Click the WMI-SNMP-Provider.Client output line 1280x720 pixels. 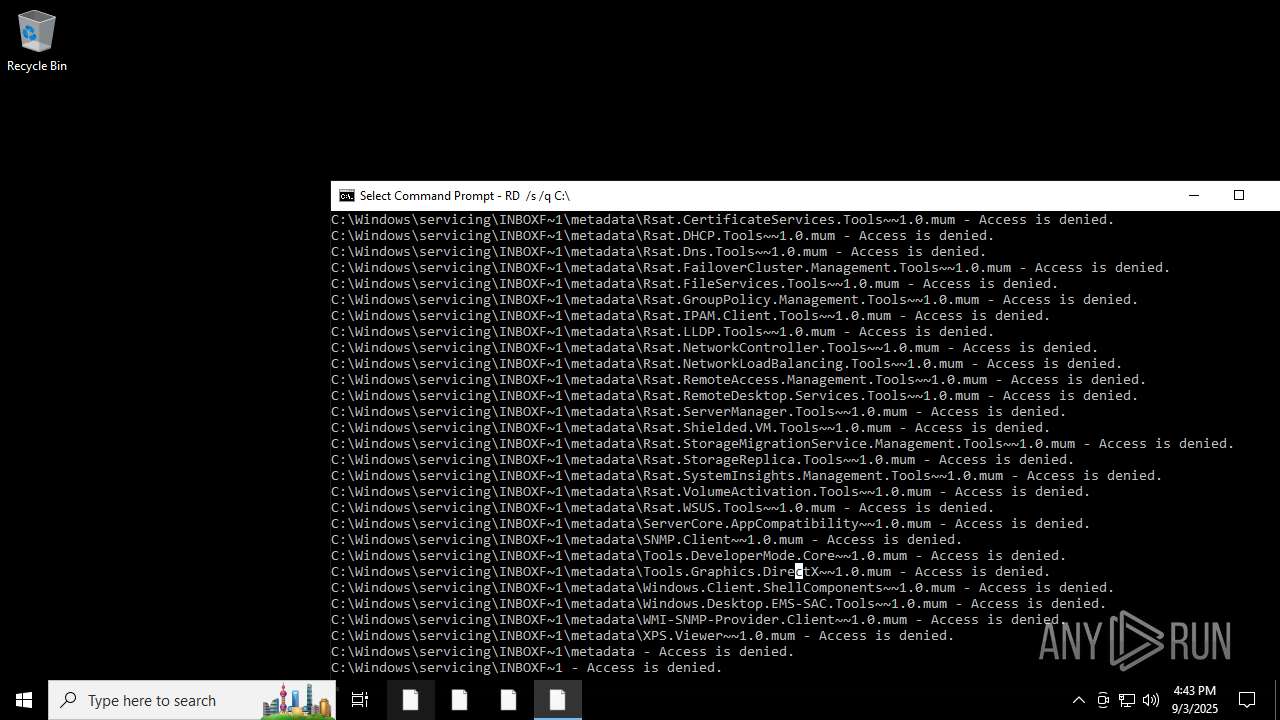[x=699, y=620]
